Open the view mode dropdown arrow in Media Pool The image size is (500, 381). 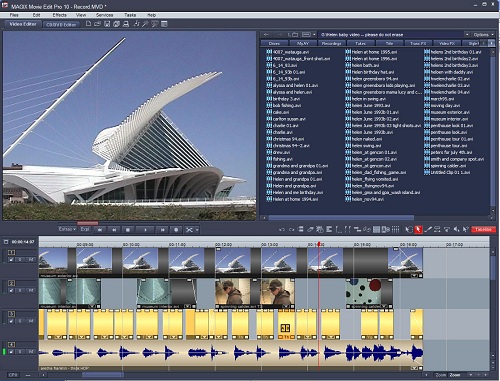pos(314,35)
